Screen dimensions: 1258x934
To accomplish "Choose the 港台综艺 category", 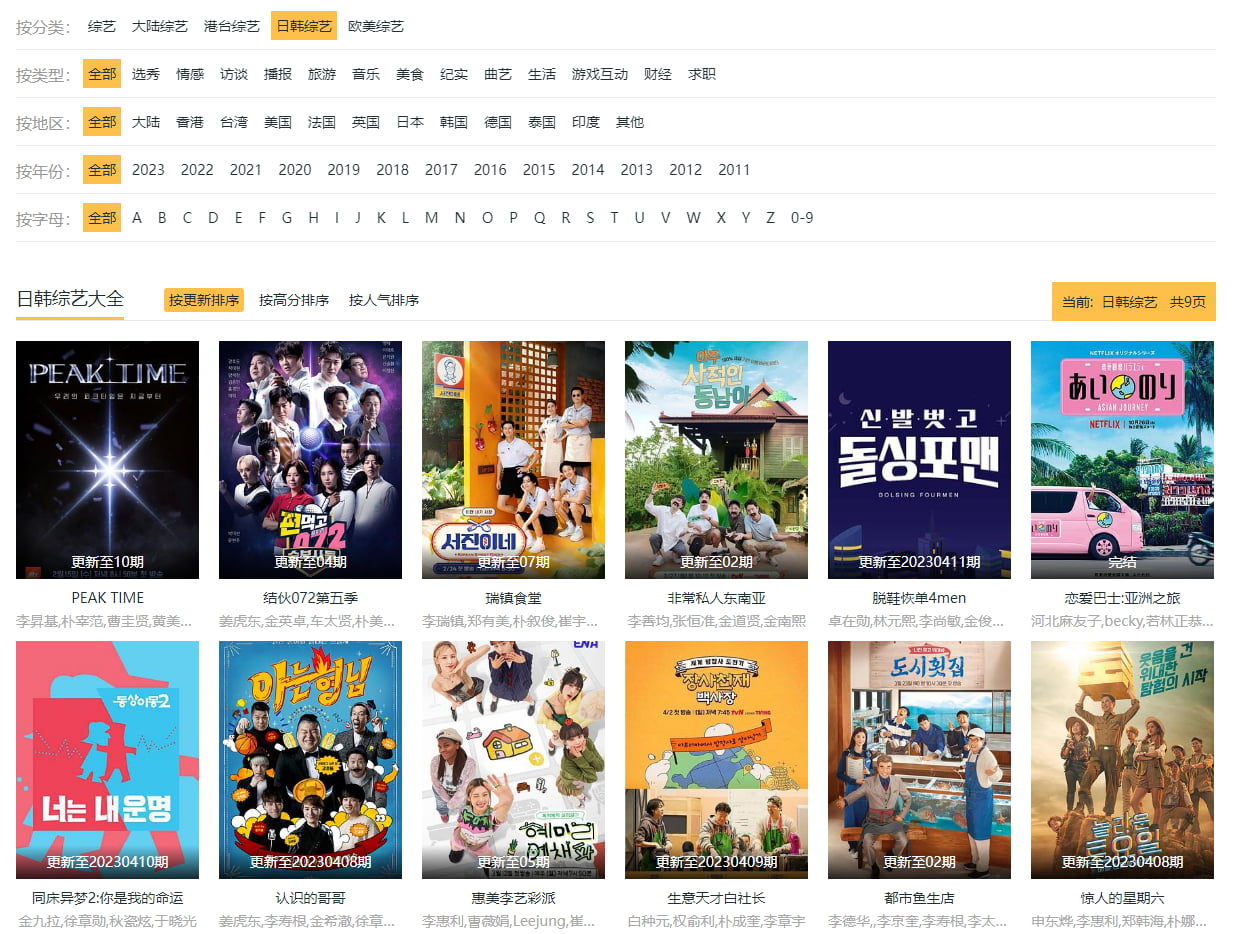I will pyautogui.click(x=232, y=26).
